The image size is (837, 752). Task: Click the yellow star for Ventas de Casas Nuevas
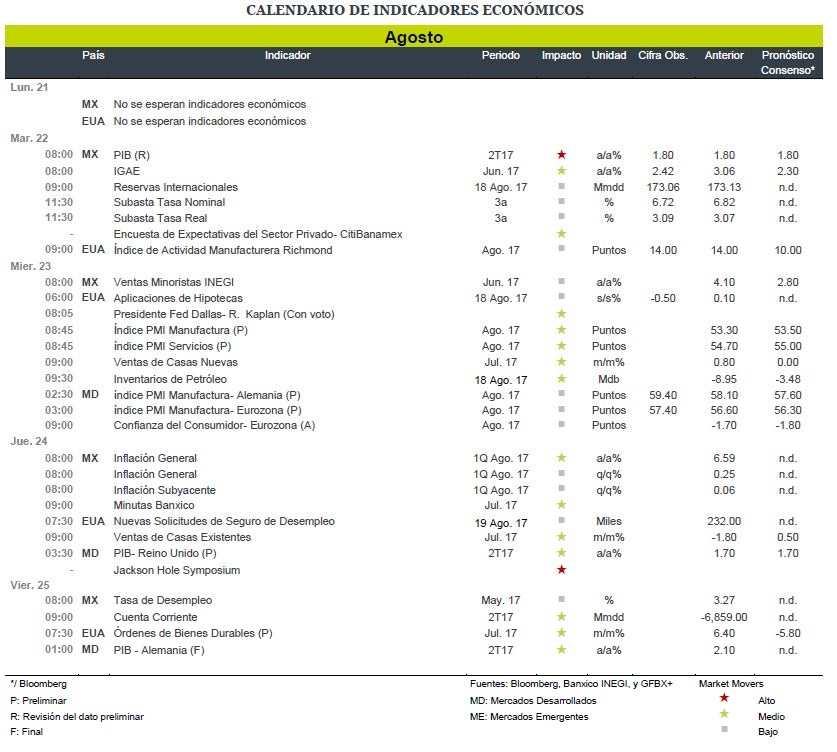coord(561,362)
